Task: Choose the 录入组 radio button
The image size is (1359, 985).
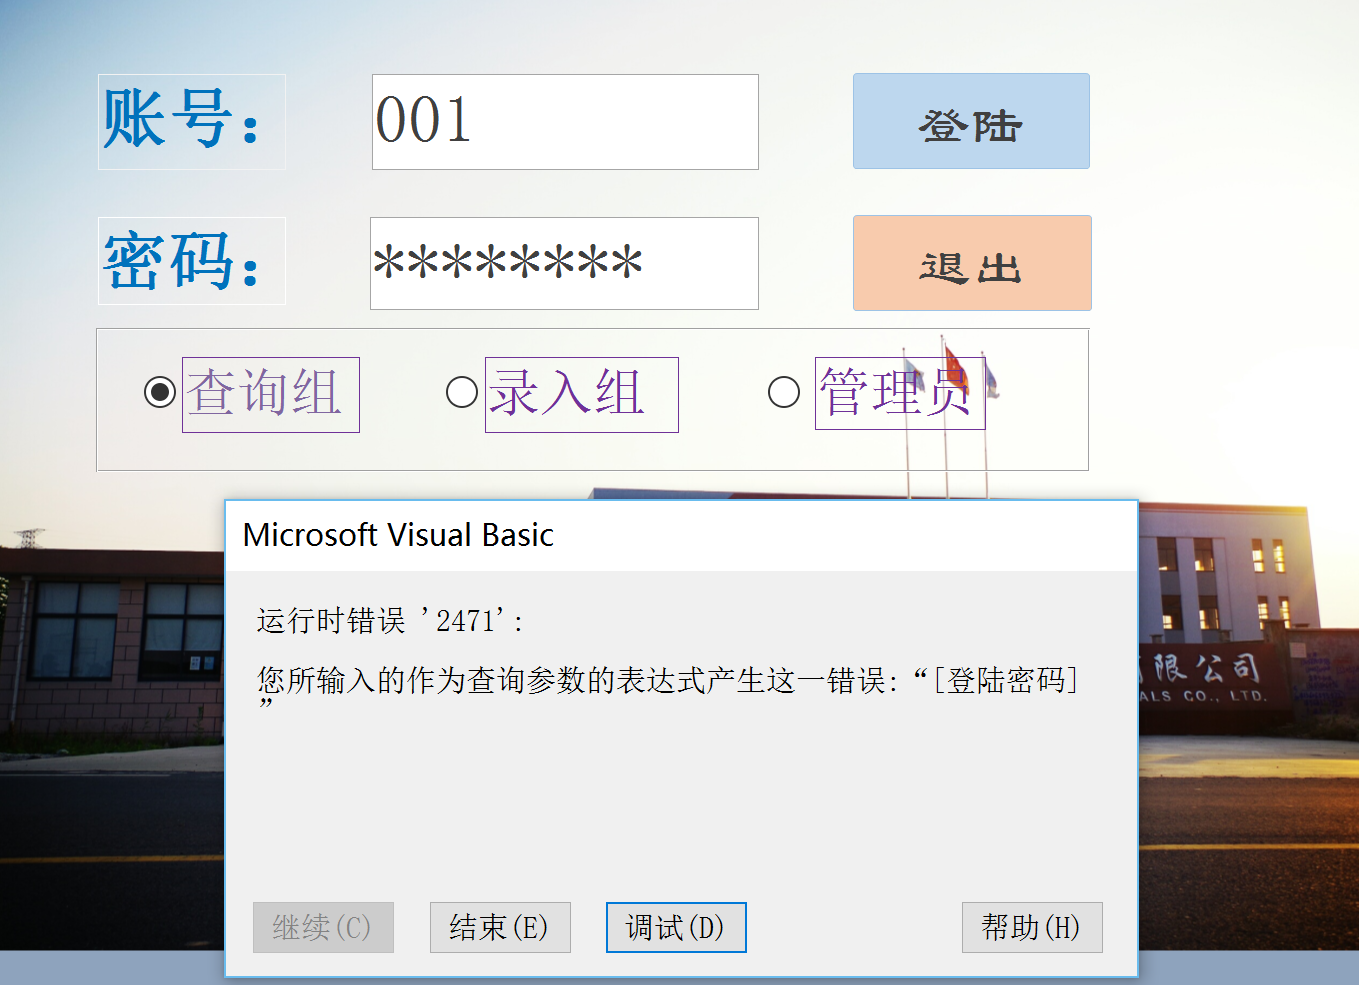Action: coord(461,392)
